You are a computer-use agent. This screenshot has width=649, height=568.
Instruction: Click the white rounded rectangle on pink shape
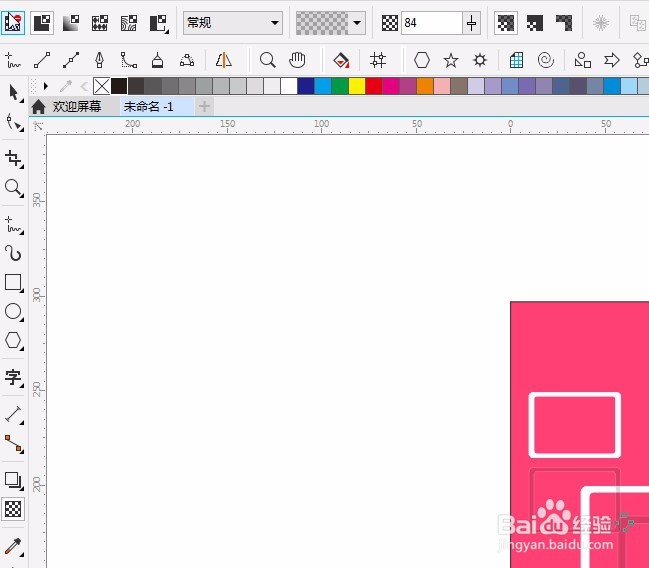point(575,425)
